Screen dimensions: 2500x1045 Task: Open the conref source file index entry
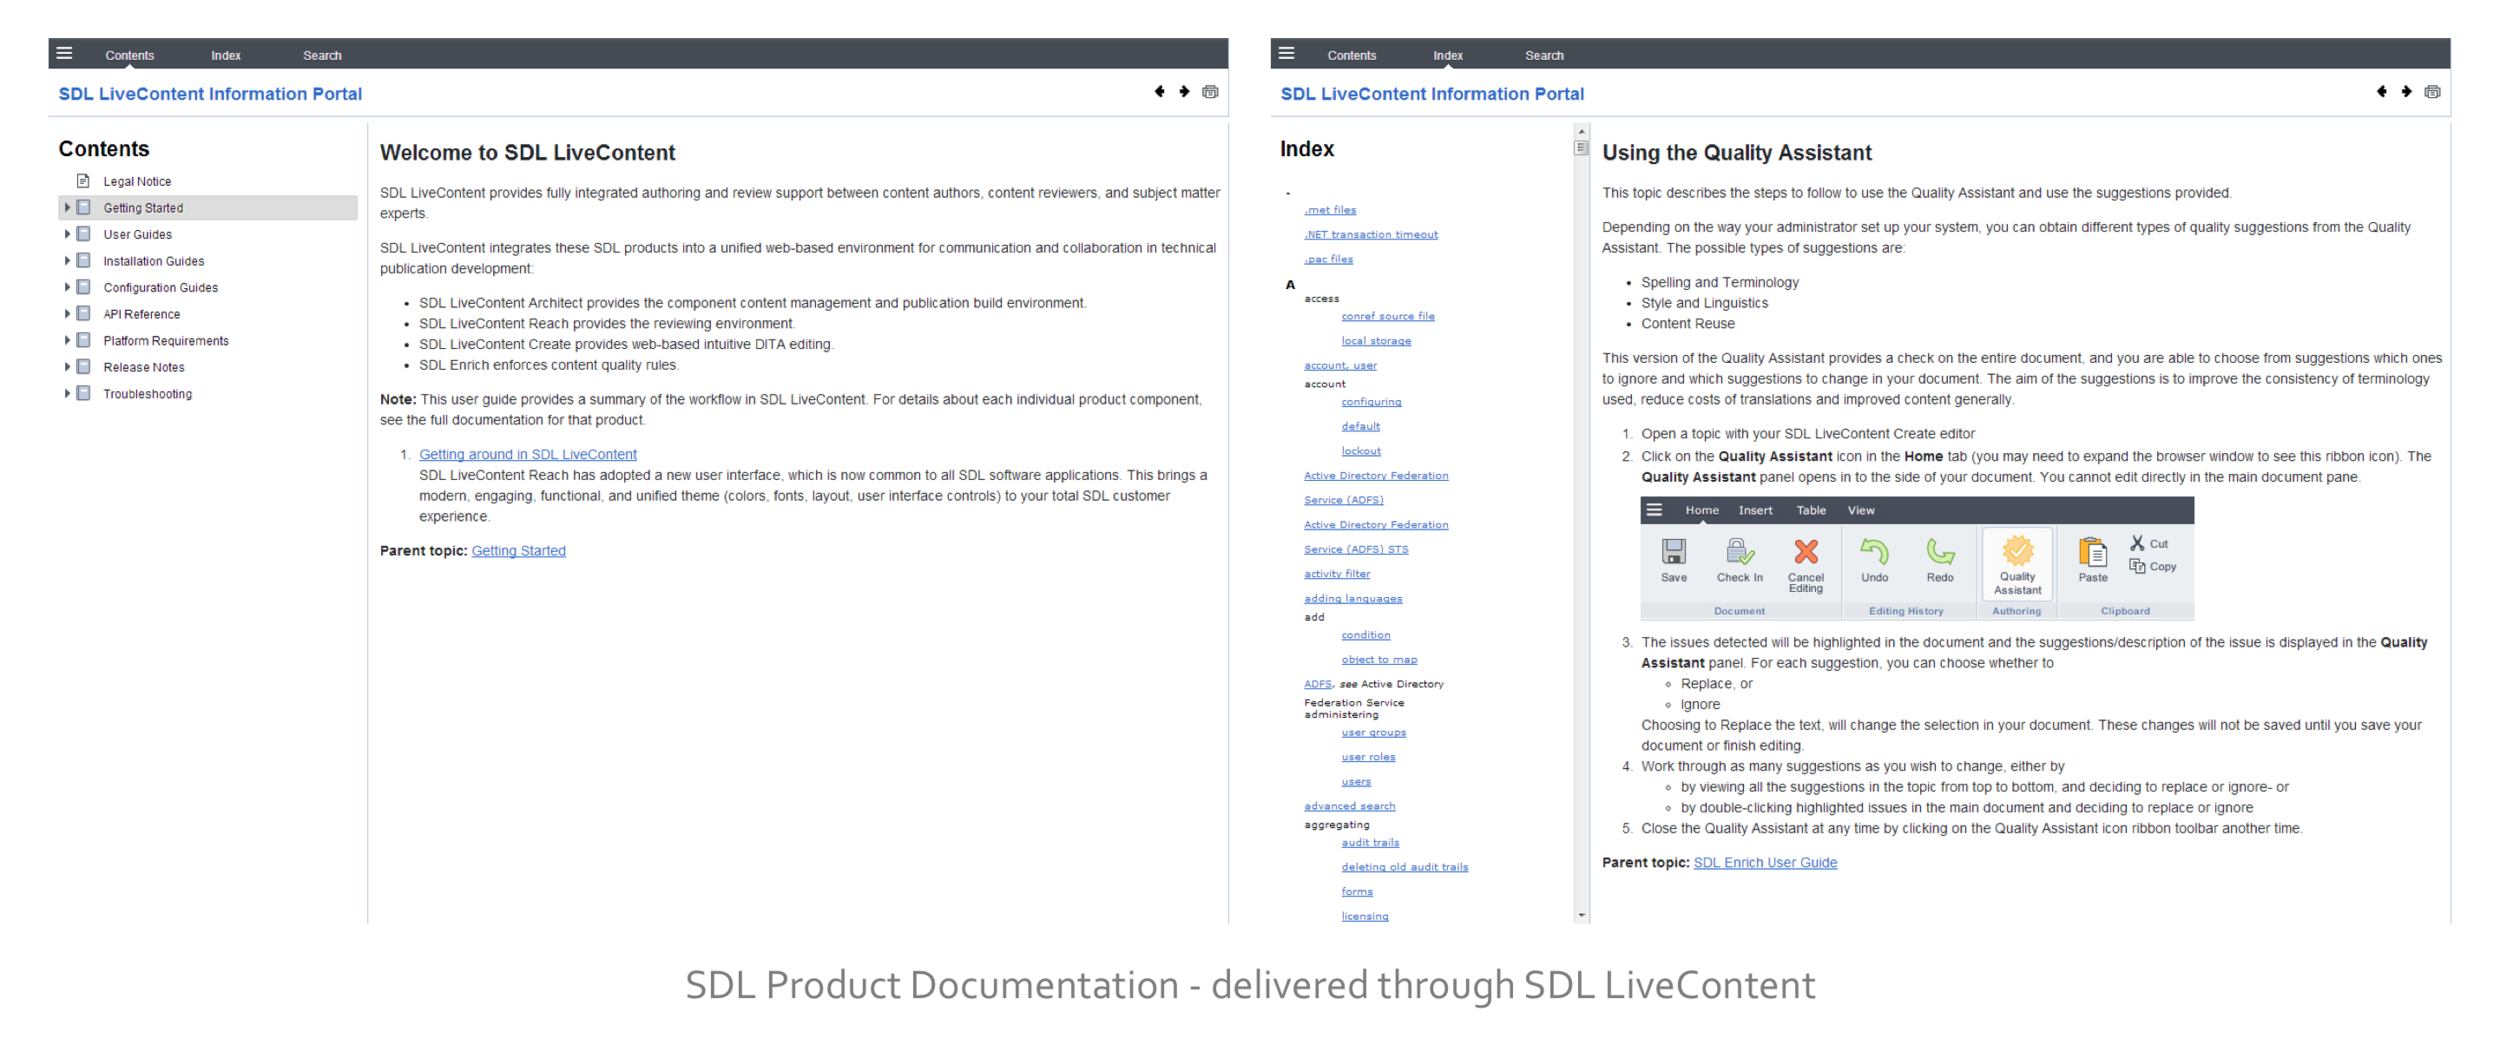tap(1388, 316)
